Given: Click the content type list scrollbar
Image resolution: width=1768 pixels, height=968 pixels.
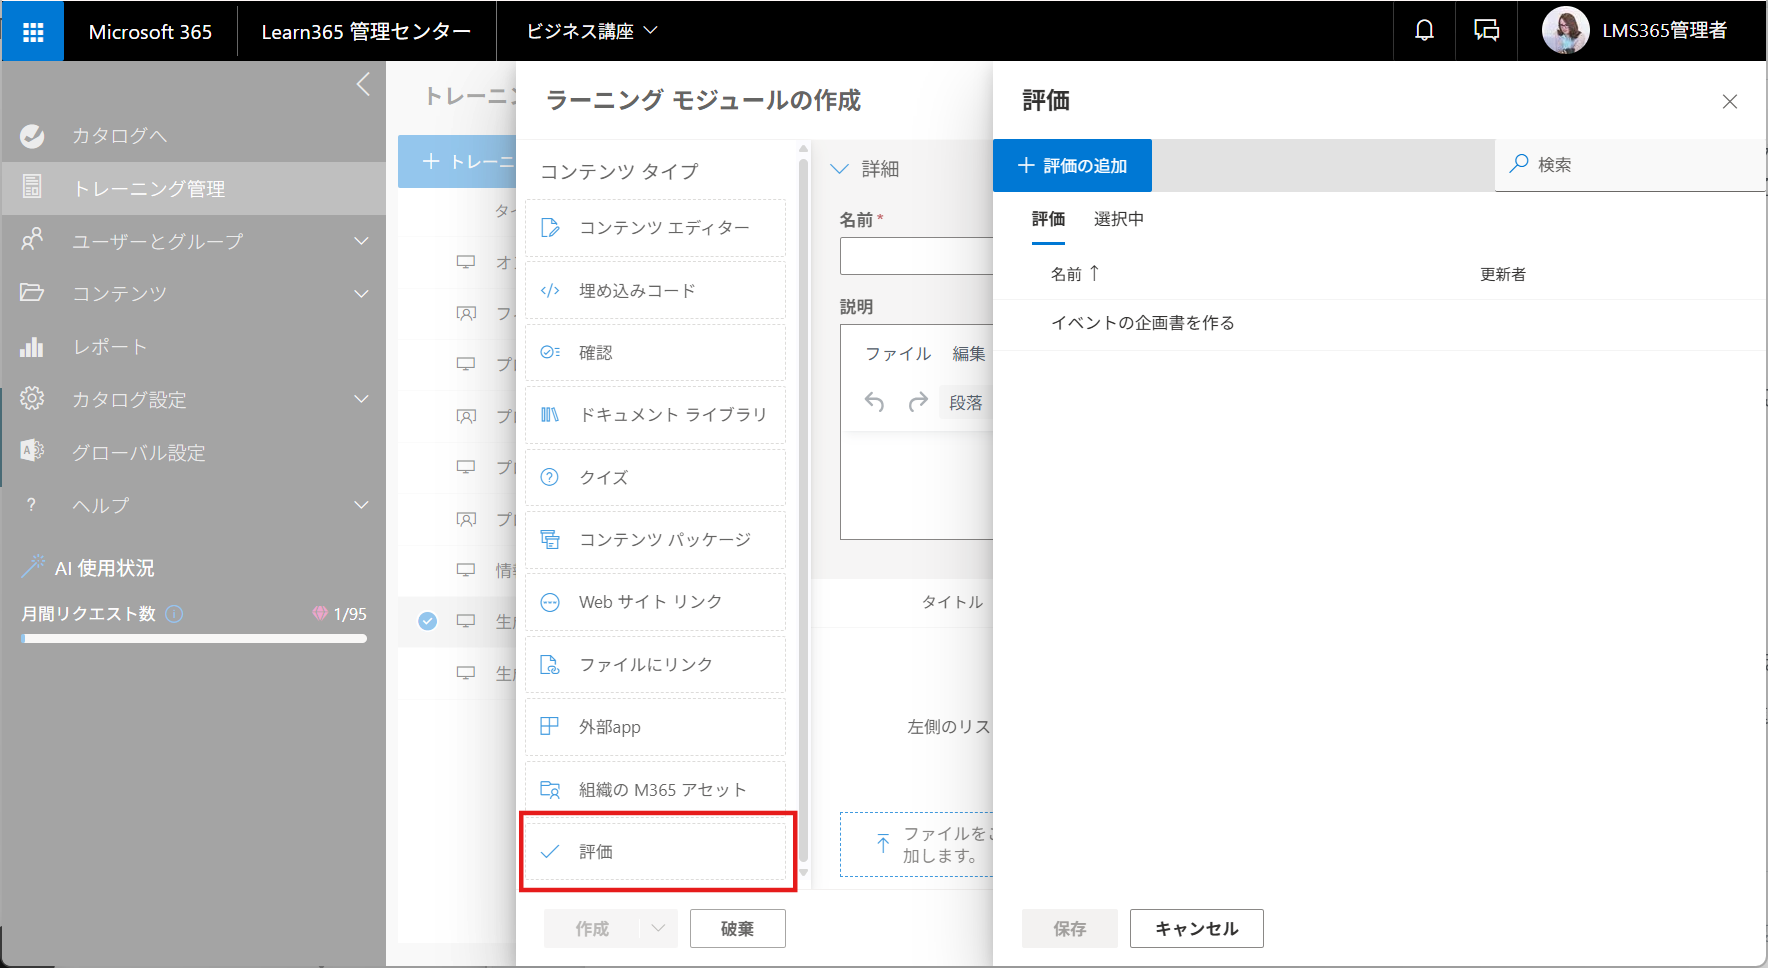Looking at the screenshot, I should 803,510.
